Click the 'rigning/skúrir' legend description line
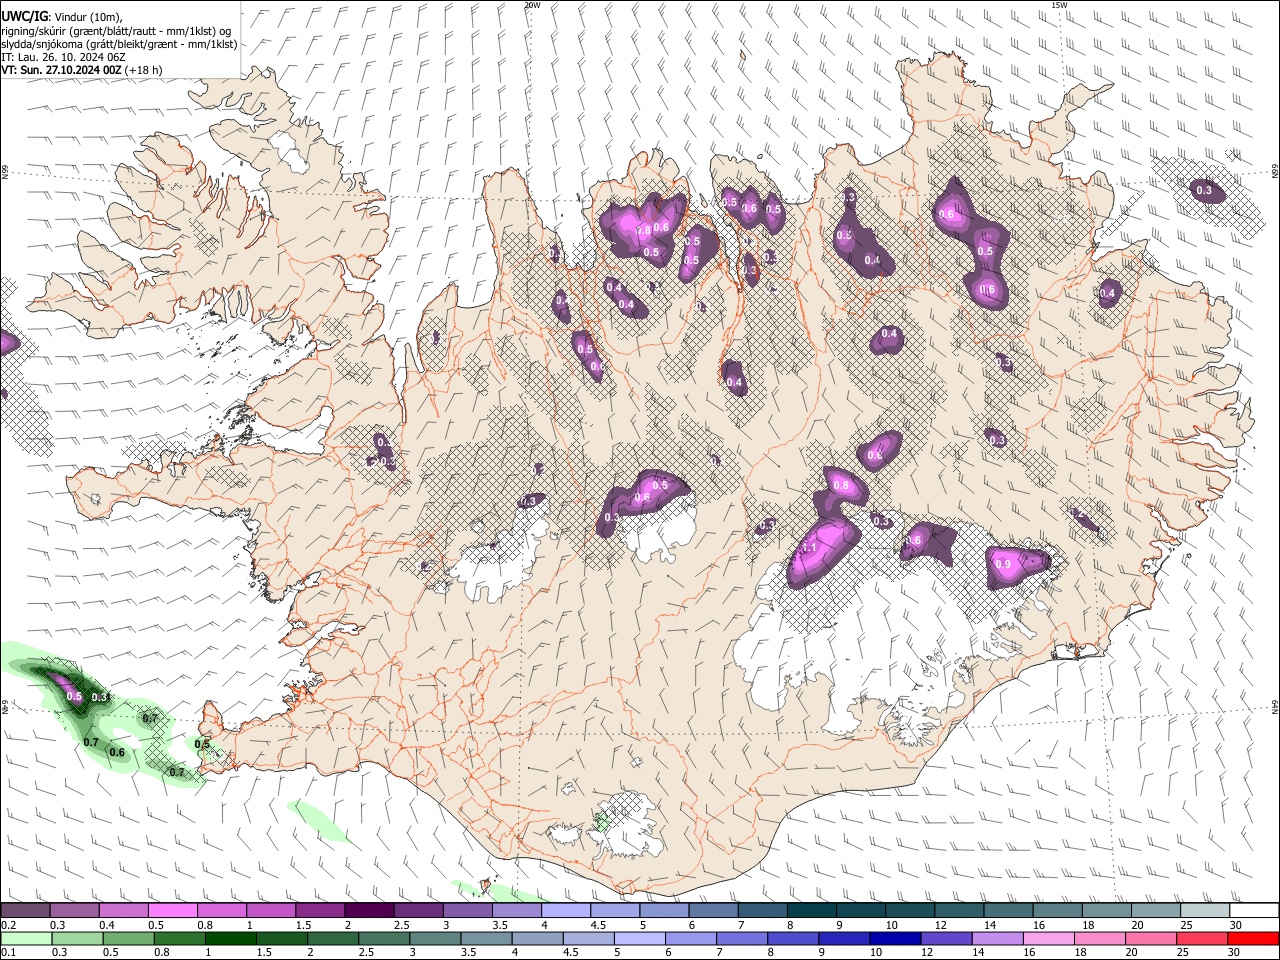The height and width of the screenshot is (960, 1280). tap(115, 31)
